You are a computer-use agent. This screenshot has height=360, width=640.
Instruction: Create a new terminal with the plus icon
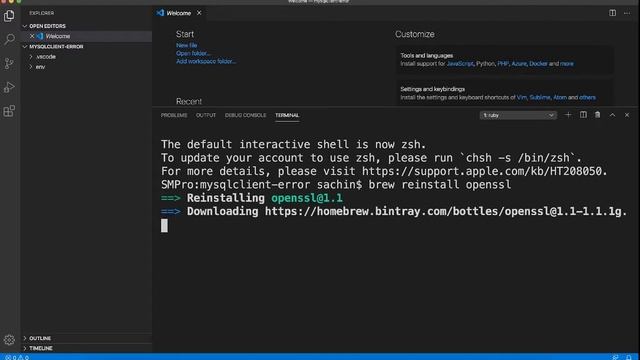[568, 115]
